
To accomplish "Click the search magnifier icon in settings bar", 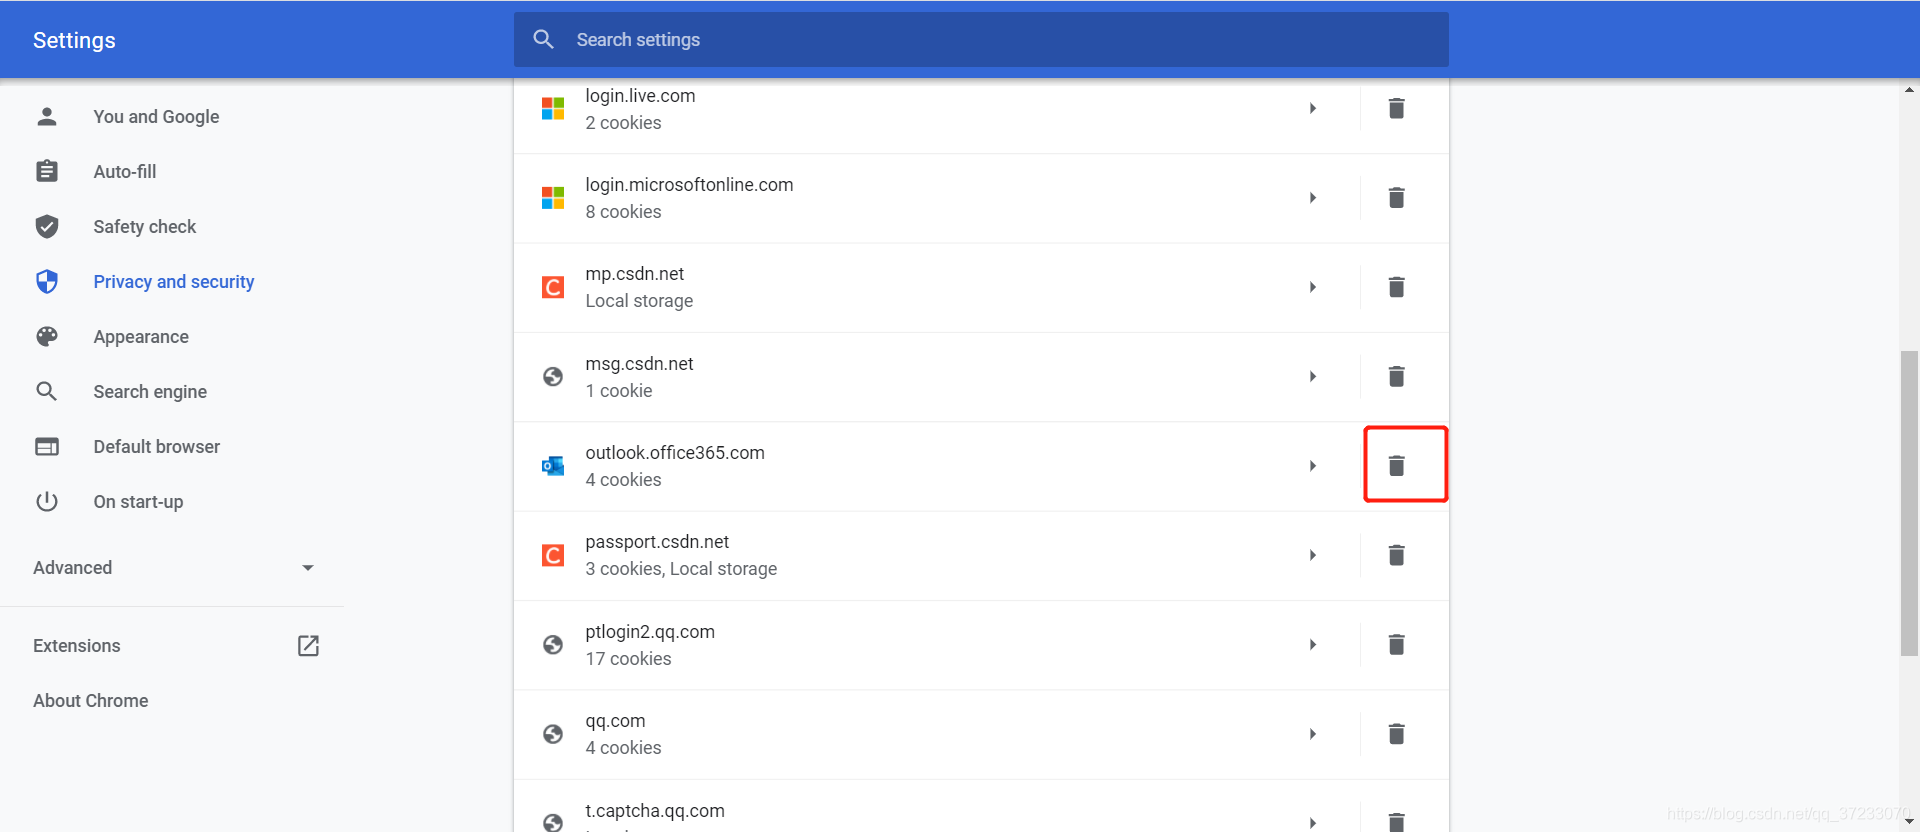I will click(543, 39).
